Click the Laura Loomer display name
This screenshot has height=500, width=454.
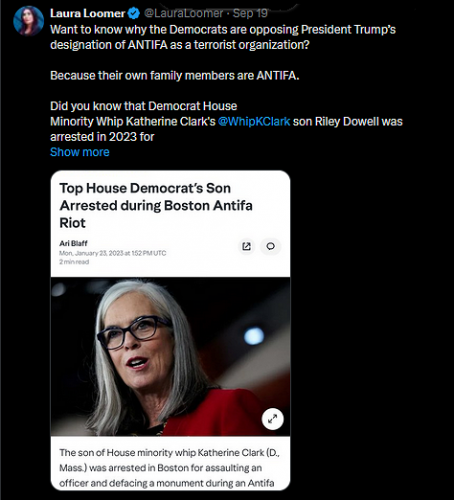click(88, 13)
